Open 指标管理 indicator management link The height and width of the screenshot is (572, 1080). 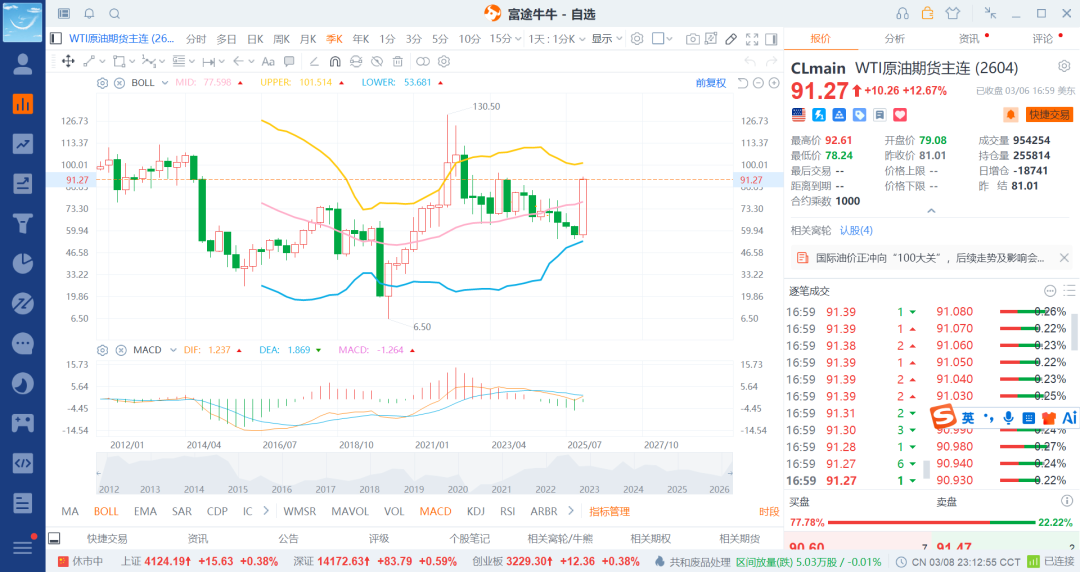(x=609, y=511)
